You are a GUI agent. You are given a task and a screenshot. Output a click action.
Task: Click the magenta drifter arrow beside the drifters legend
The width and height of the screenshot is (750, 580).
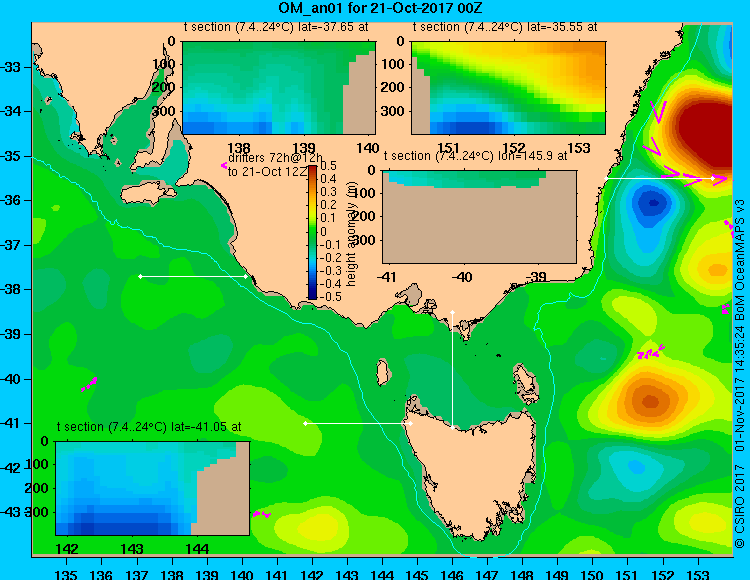[224, 165]
